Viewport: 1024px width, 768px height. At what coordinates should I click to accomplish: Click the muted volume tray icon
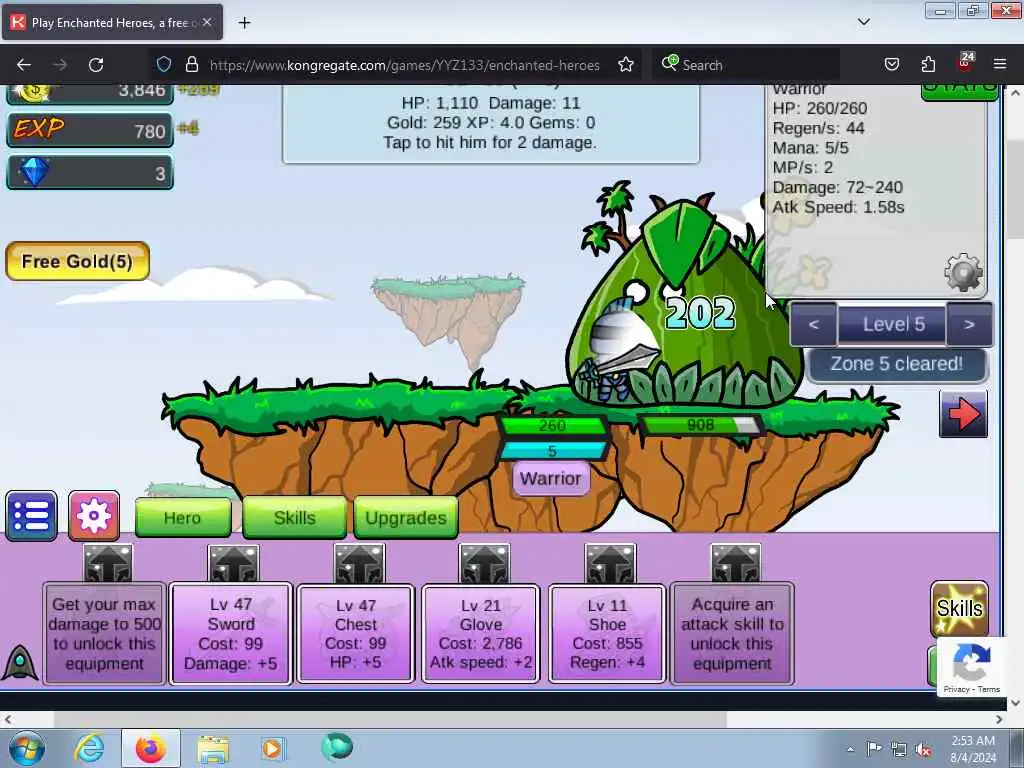[923, 749]
